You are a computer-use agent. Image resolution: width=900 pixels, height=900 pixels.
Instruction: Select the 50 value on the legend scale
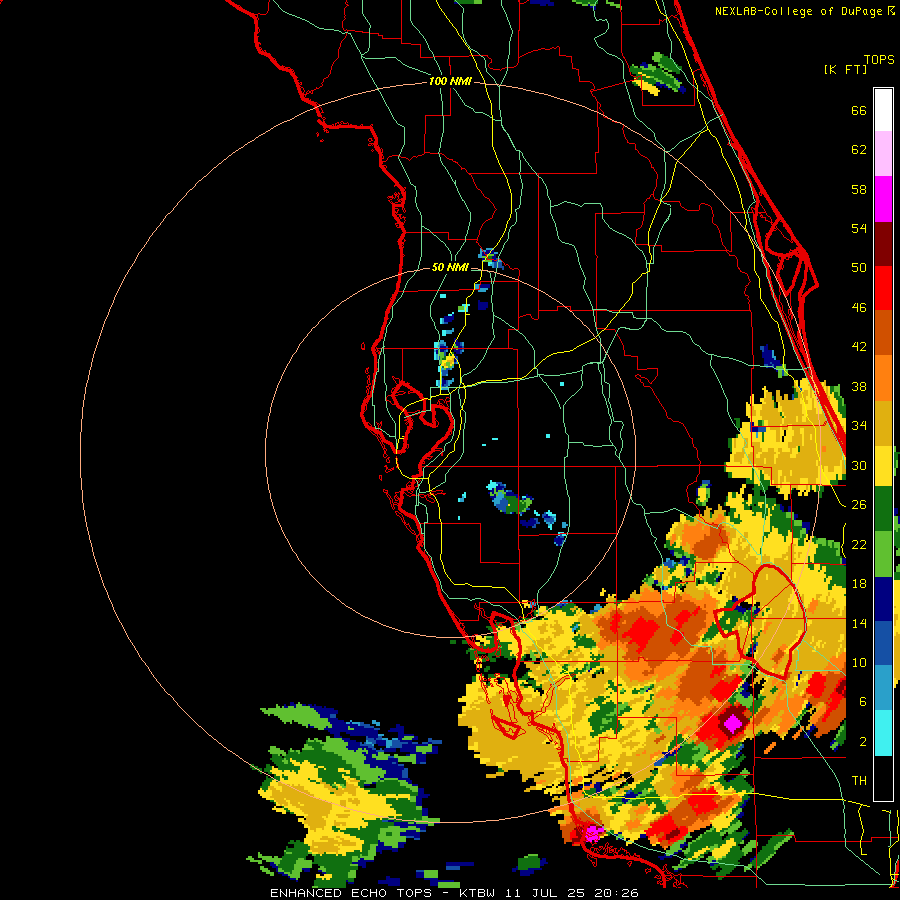pos(859,268)
